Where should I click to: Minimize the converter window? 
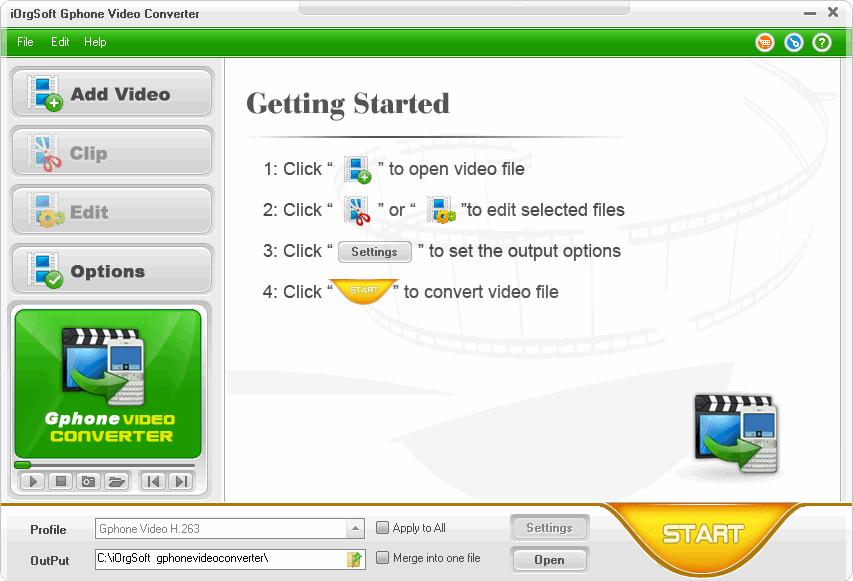809,13
